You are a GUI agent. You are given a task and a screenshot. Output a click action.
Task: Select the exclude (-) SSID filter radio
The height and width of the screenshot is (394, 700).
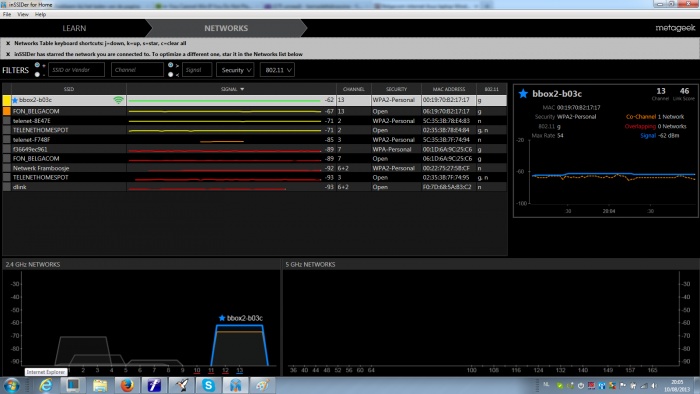(x=38, y=75)
